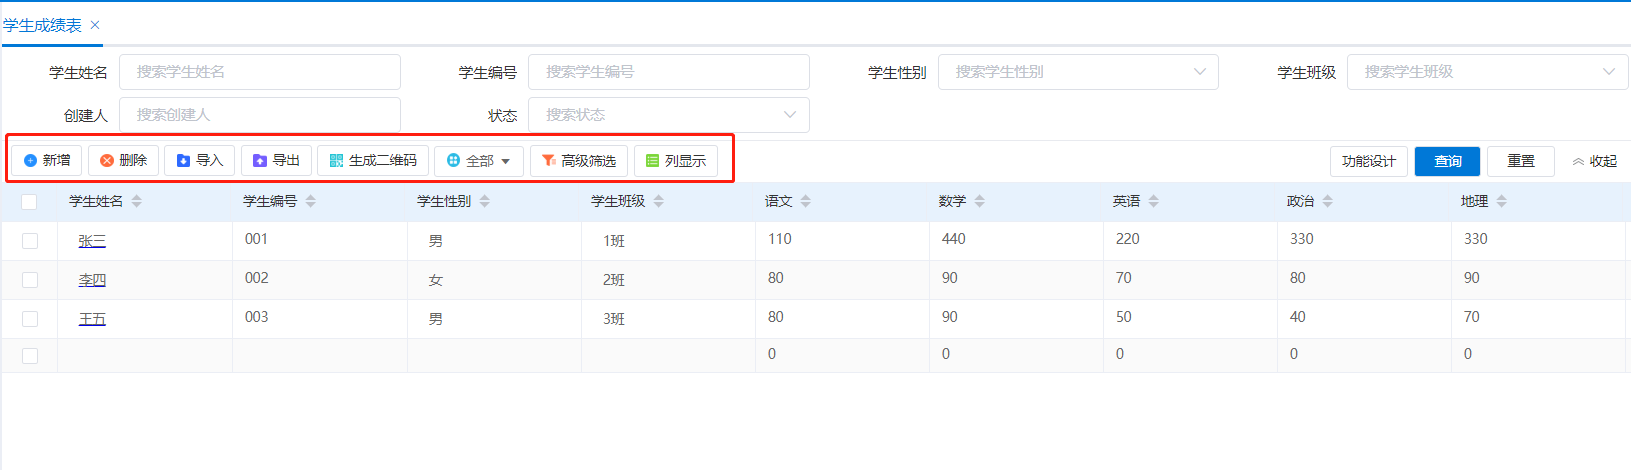
Task: Click 生成二维码 QR code button
Action: point(373,160)
